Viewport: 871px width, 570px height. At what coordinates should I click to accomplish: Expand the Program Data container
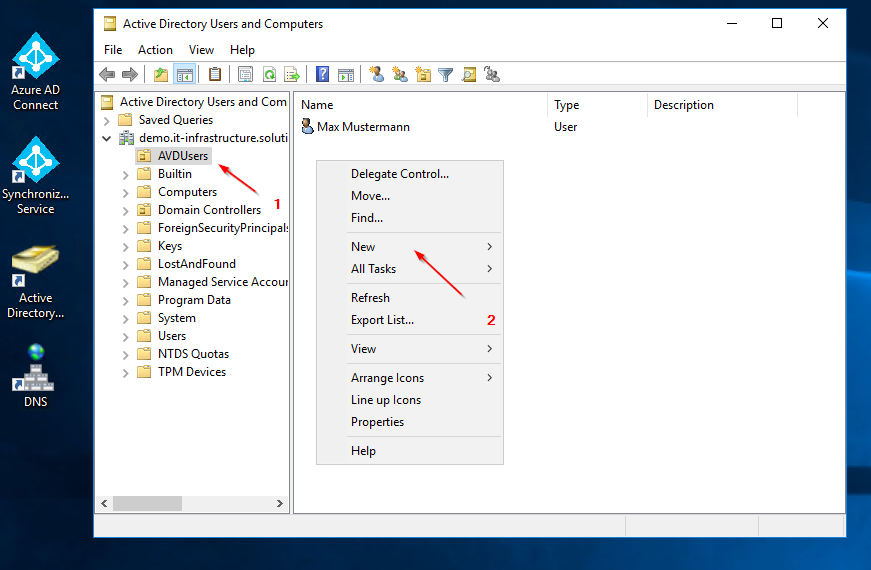point(126,301)
